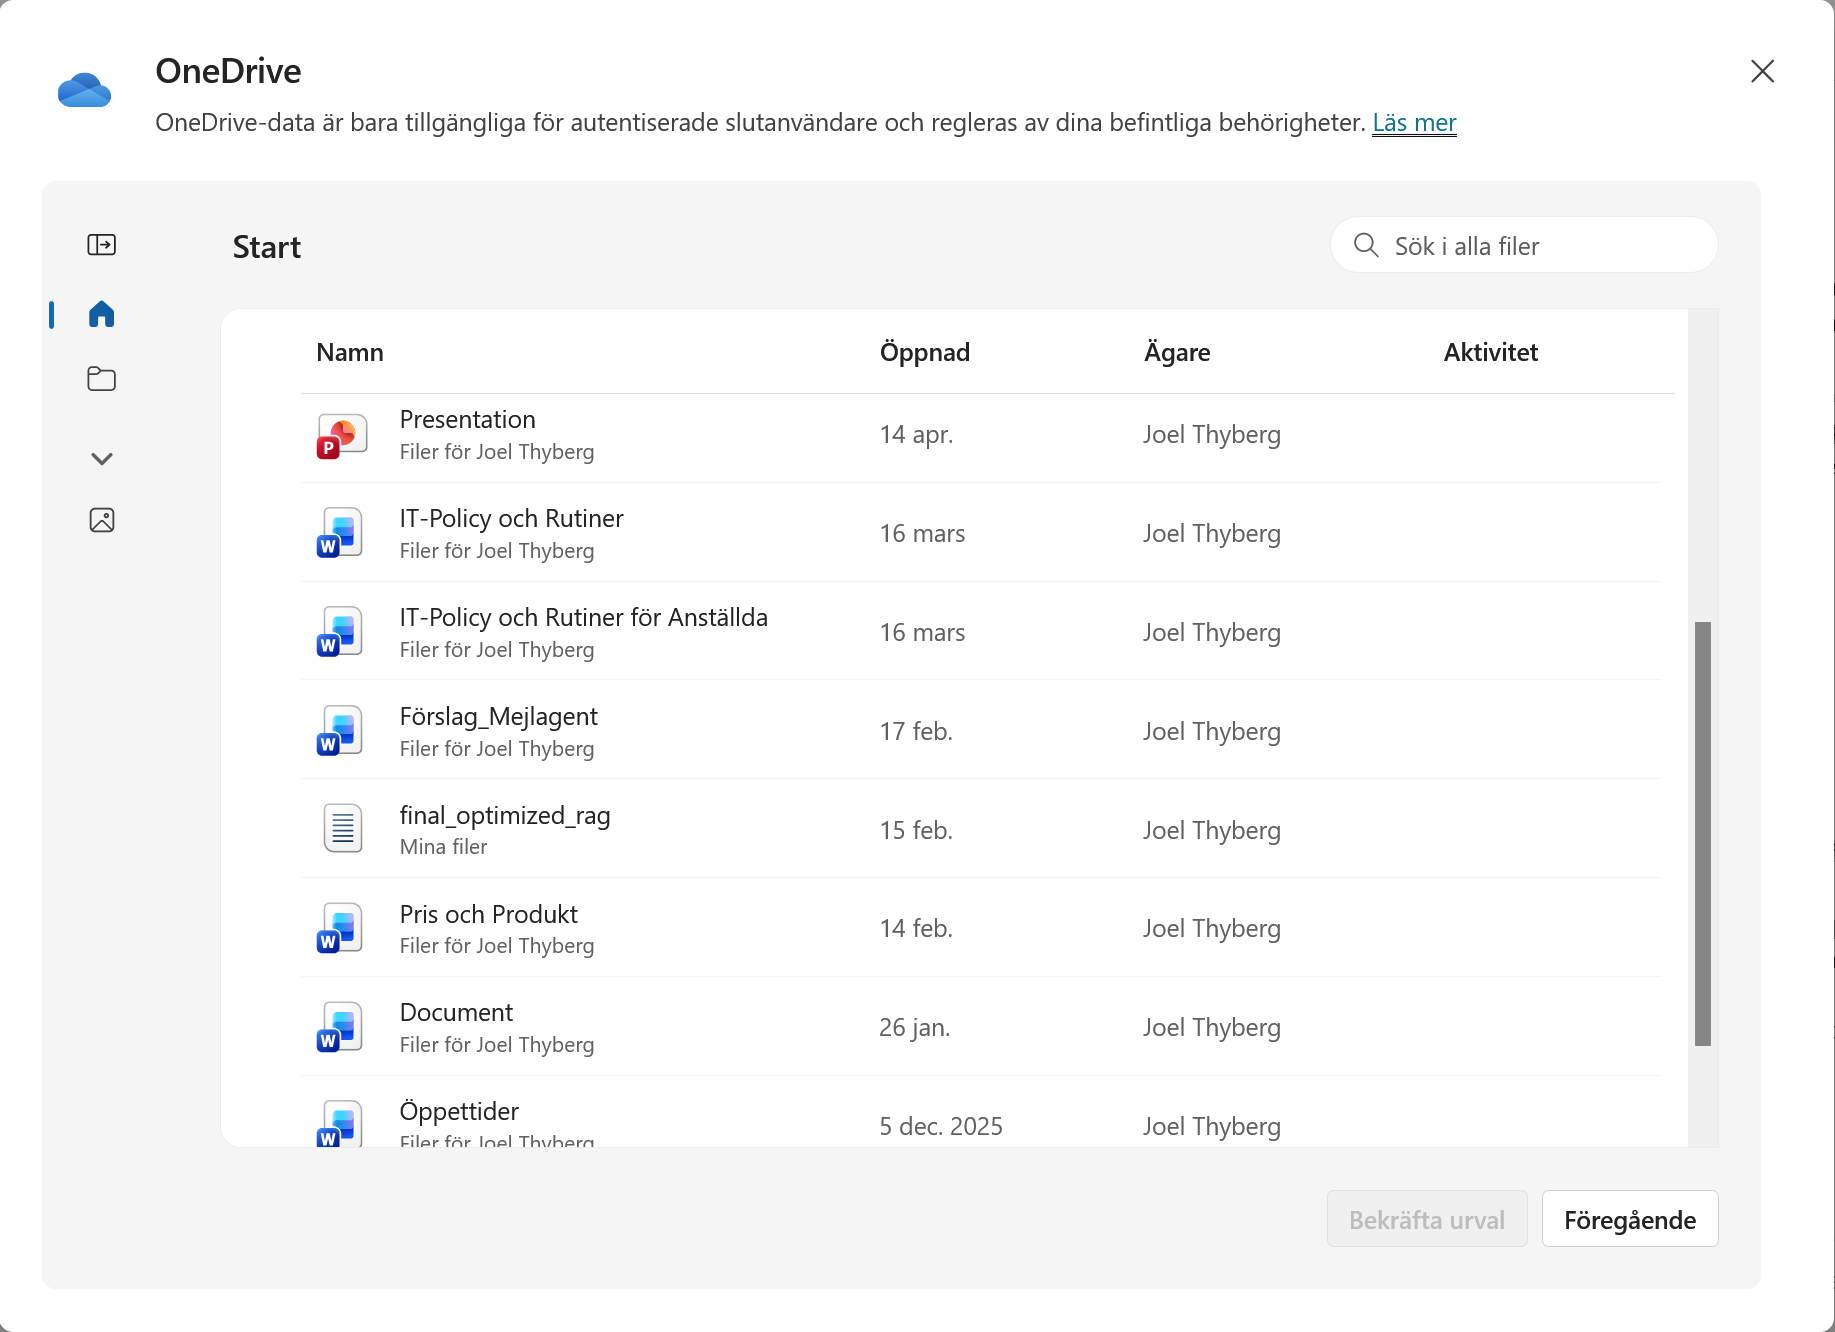Select the Förslag_Mejlagent file name
The image size is (1835, 1332).
pyautogui.click(x=498, y=716)
